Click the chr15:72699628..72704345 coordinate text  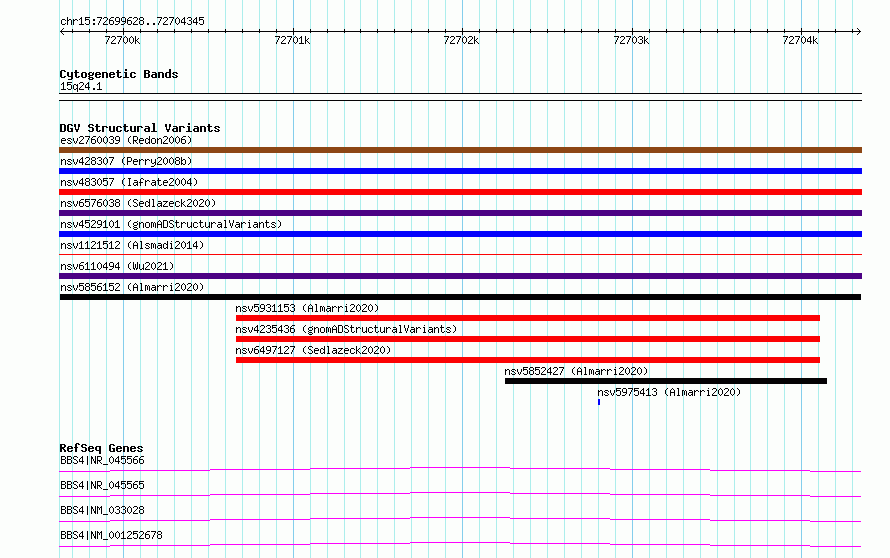pos(132,22)
